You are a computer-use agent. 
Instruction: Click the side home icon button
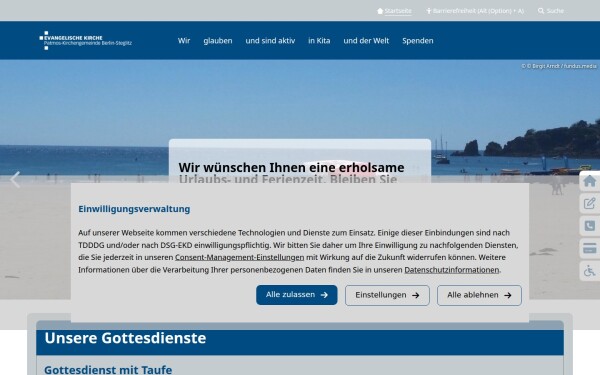click(x=590, y=181)
